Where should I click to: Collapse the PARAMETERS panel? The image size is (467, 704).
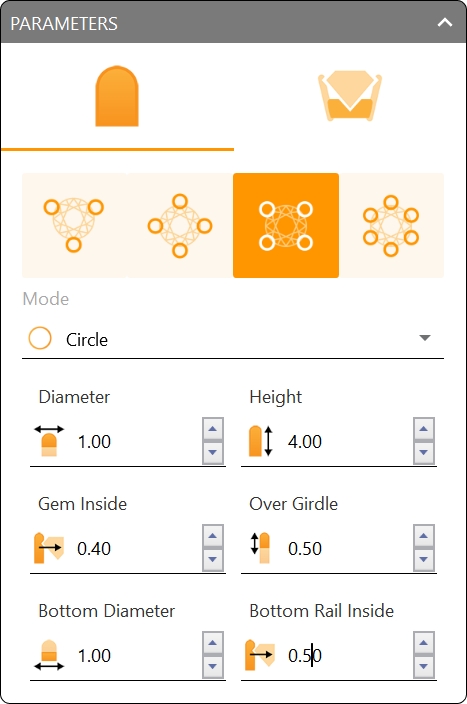coord(445,22)
